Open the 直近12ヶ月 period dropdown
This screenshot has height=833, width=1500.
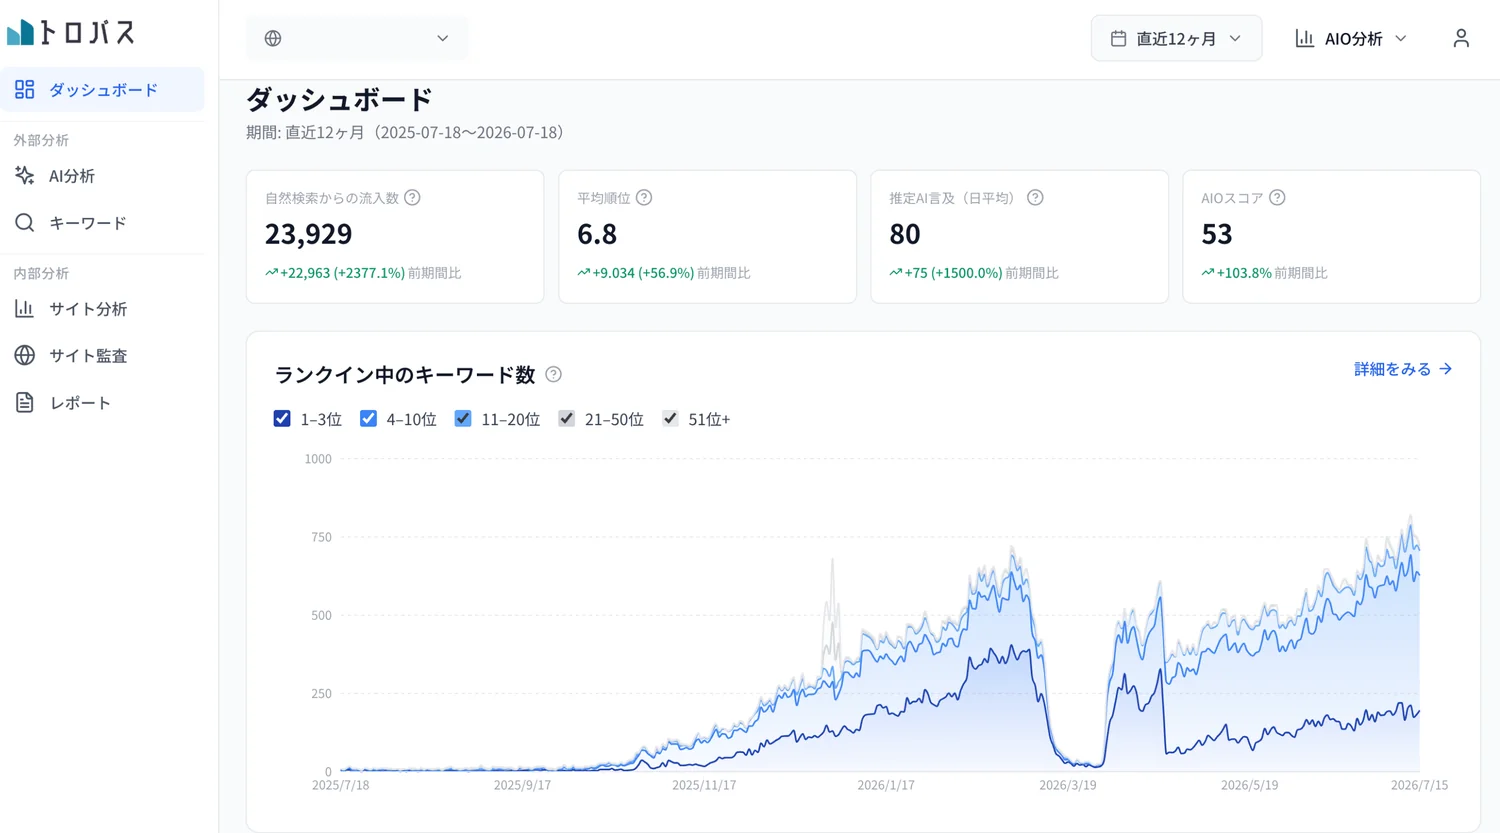pos(1176,38)
